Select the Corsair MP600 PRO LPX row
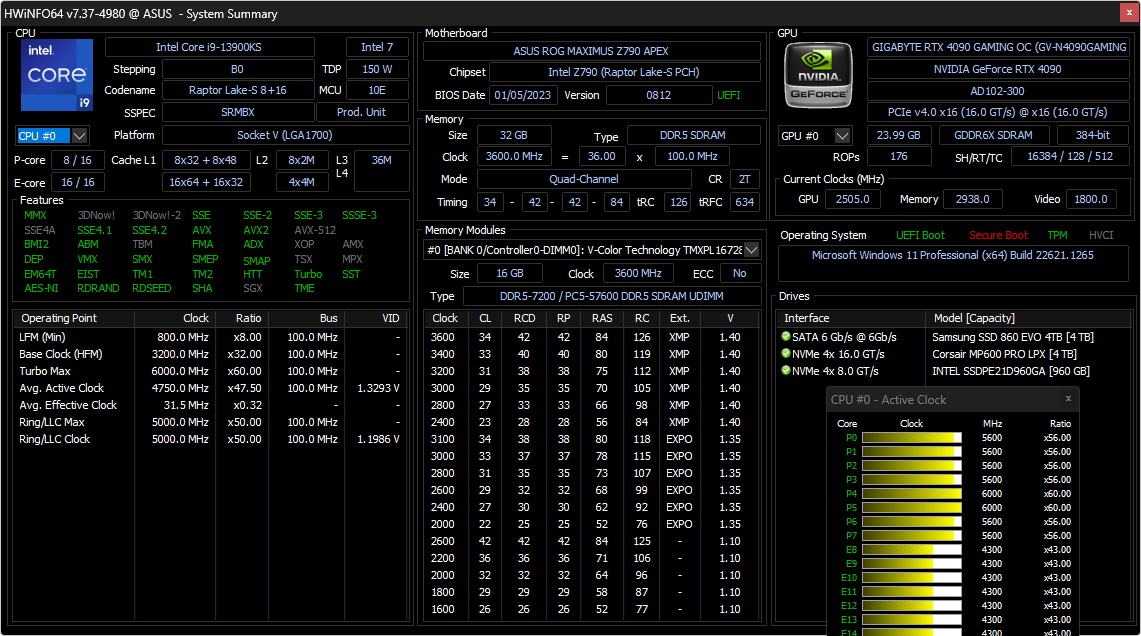Image resolution: width=1141 pixels, height=636 pixels. pos(954,354)
